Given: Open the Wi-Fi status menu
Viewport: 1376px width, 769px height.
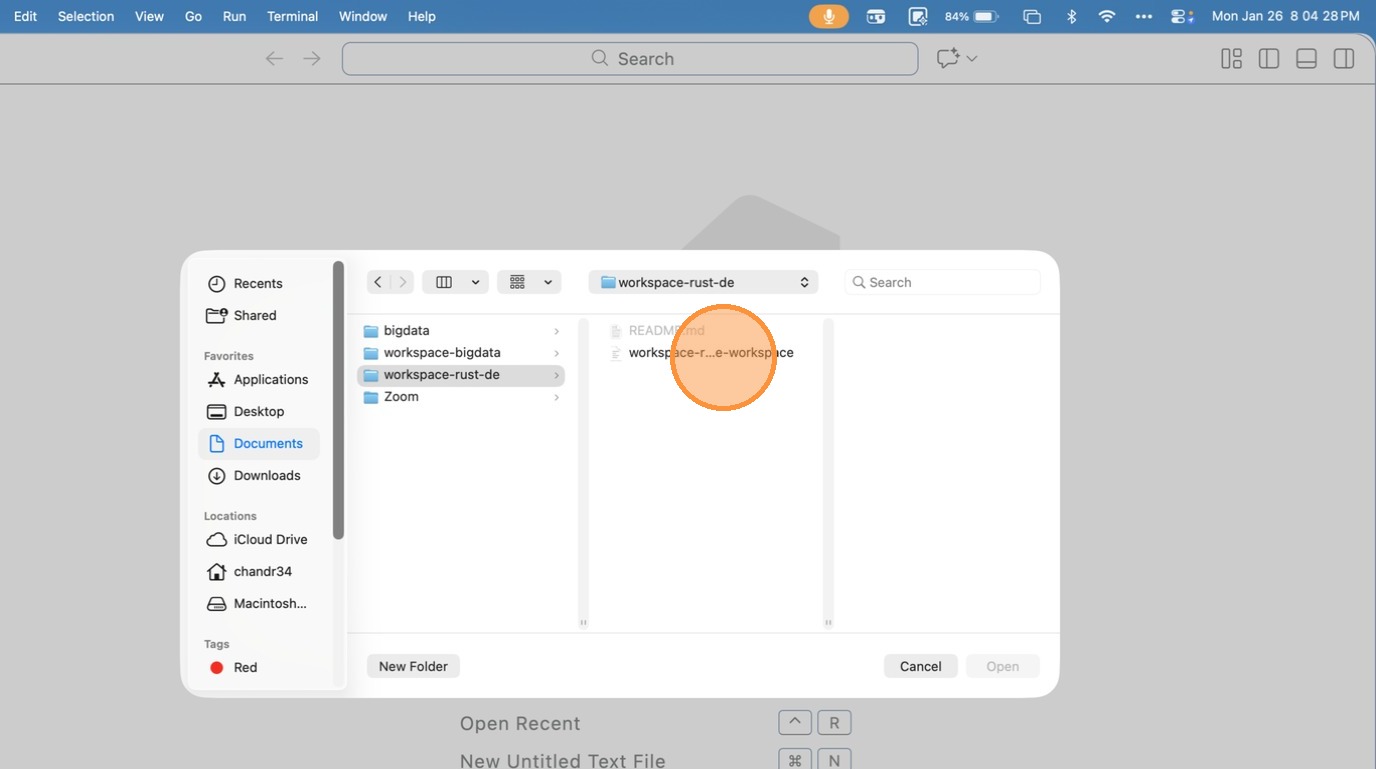Looking at the screenshot, I should coord(1106,16).
